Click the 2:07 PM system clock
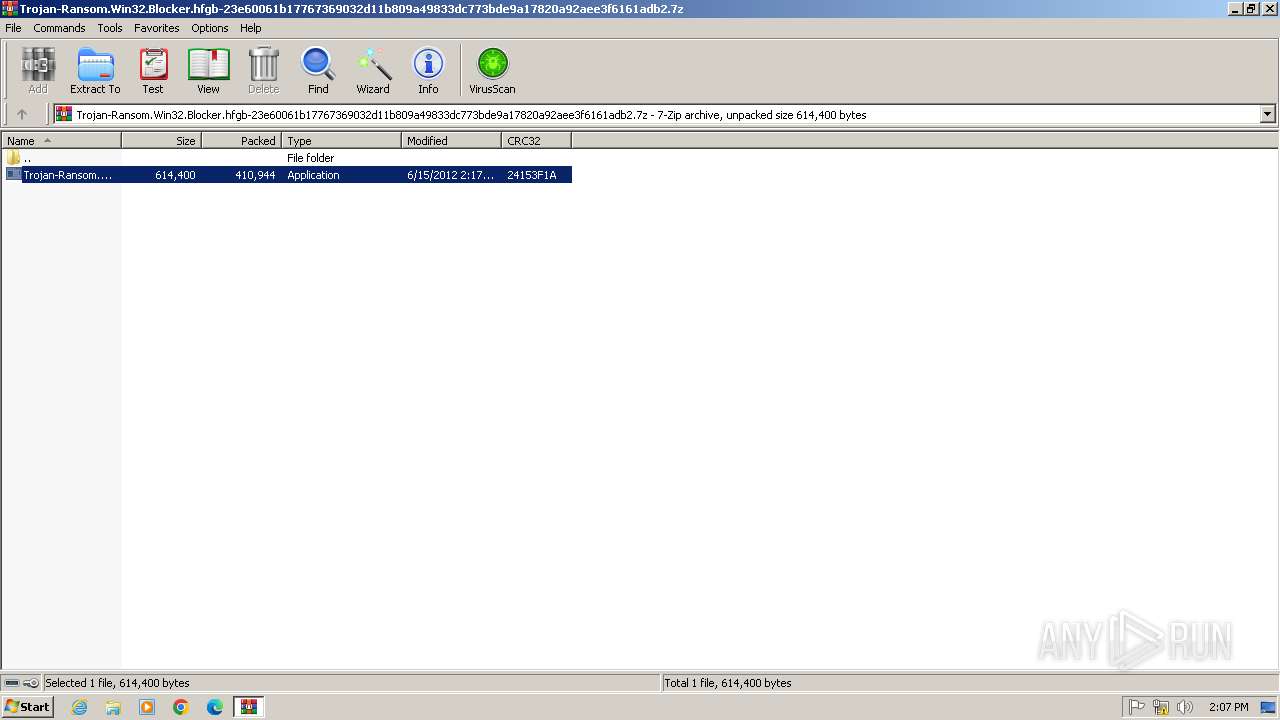1280x720 pixels. [1228, 707]
